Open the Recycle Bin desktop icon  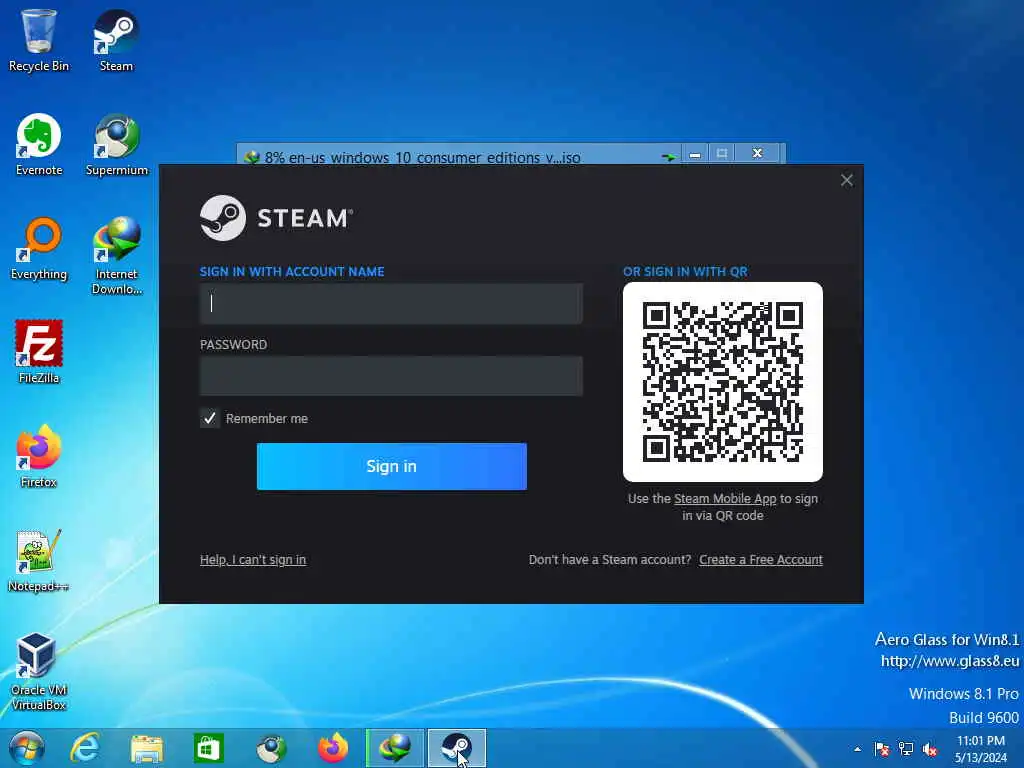click(39, 40)
